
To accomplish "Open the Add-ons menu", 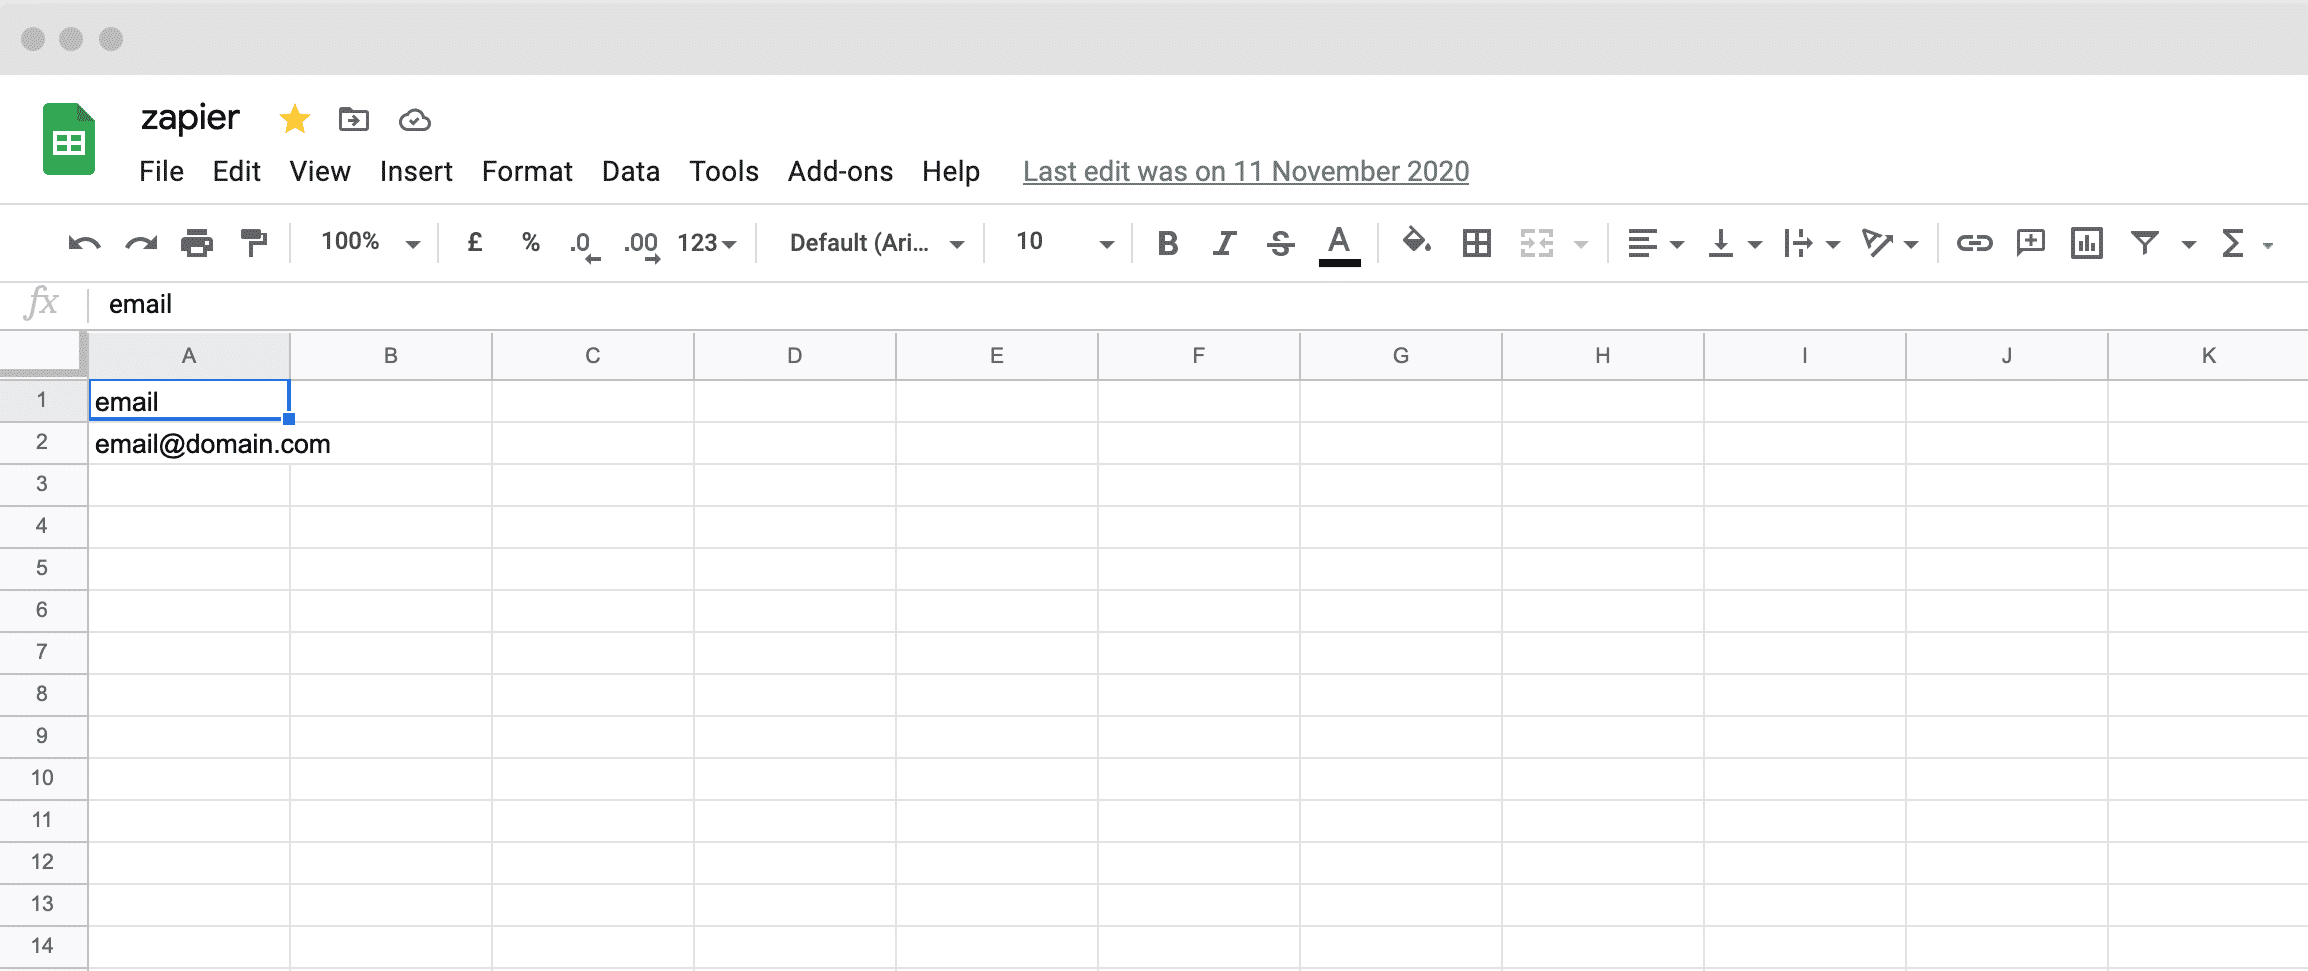I will pos(840,172).
